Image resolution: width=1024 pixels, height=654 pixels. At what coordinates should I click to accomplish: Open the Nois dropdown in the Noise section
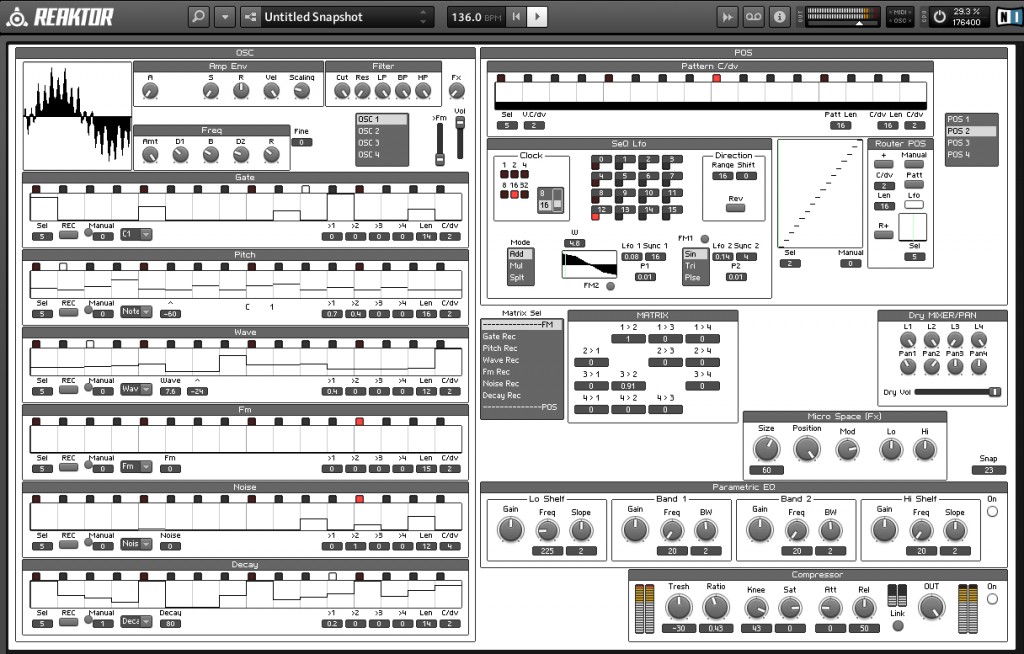[x=136, y=544]
